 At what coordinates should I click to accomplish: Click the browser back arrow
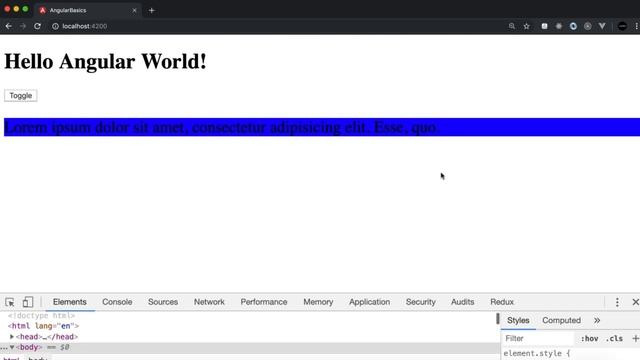point(9,26)
